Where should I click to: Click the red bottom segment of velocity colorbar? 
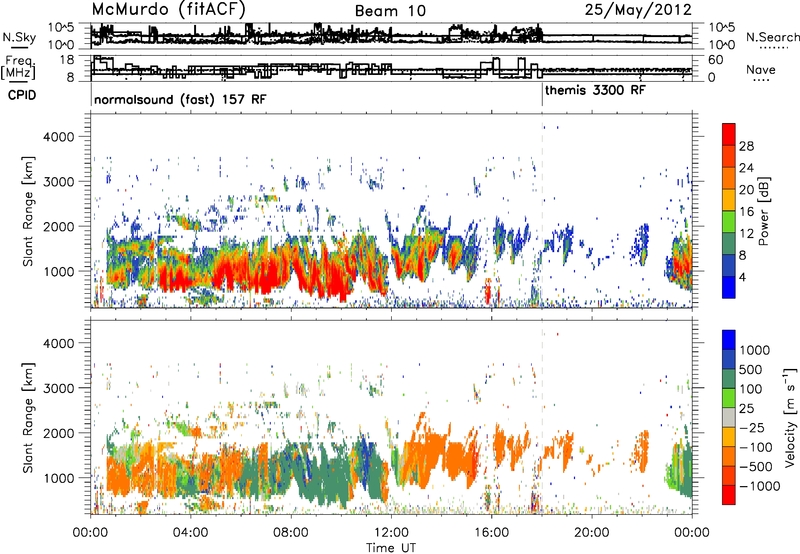729,495
